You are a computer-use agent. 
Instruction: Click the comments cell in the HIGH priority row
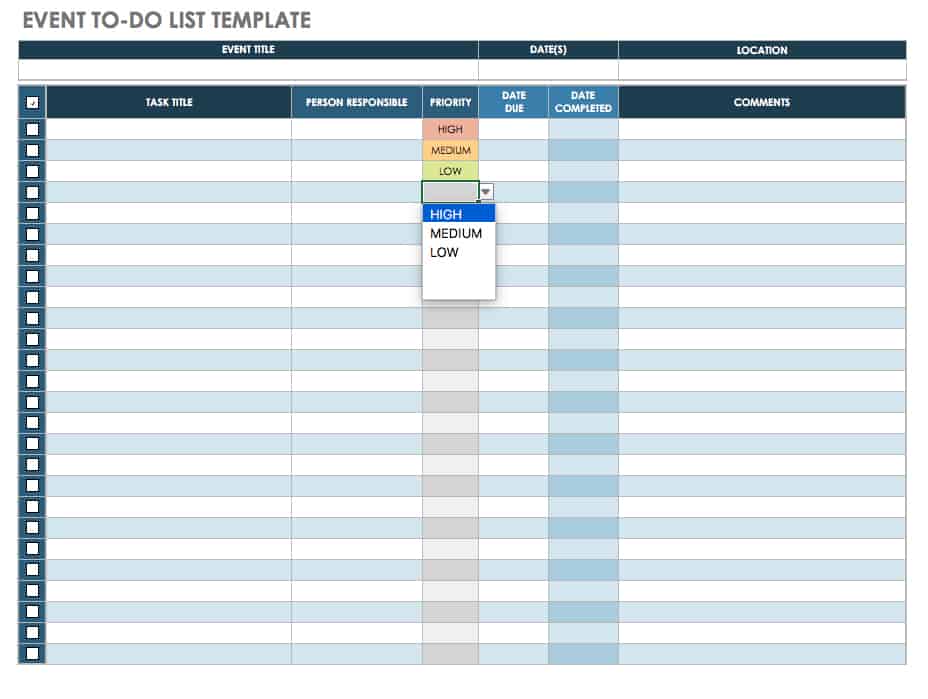(762, 129)
